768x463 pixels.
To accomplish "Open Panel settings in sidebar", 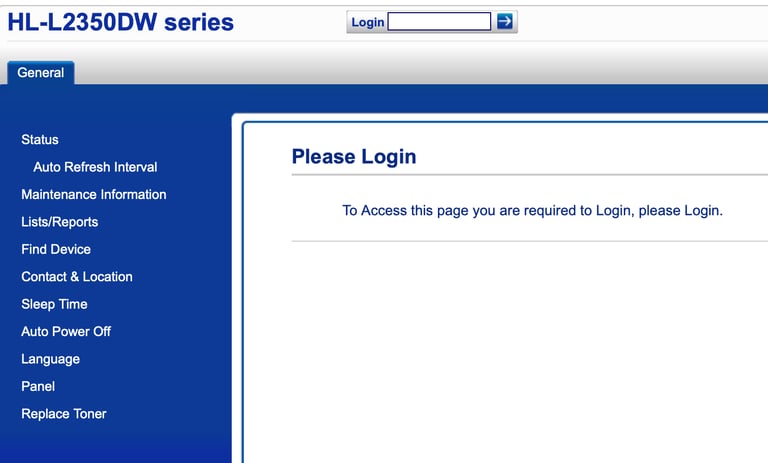I will 38,387.
